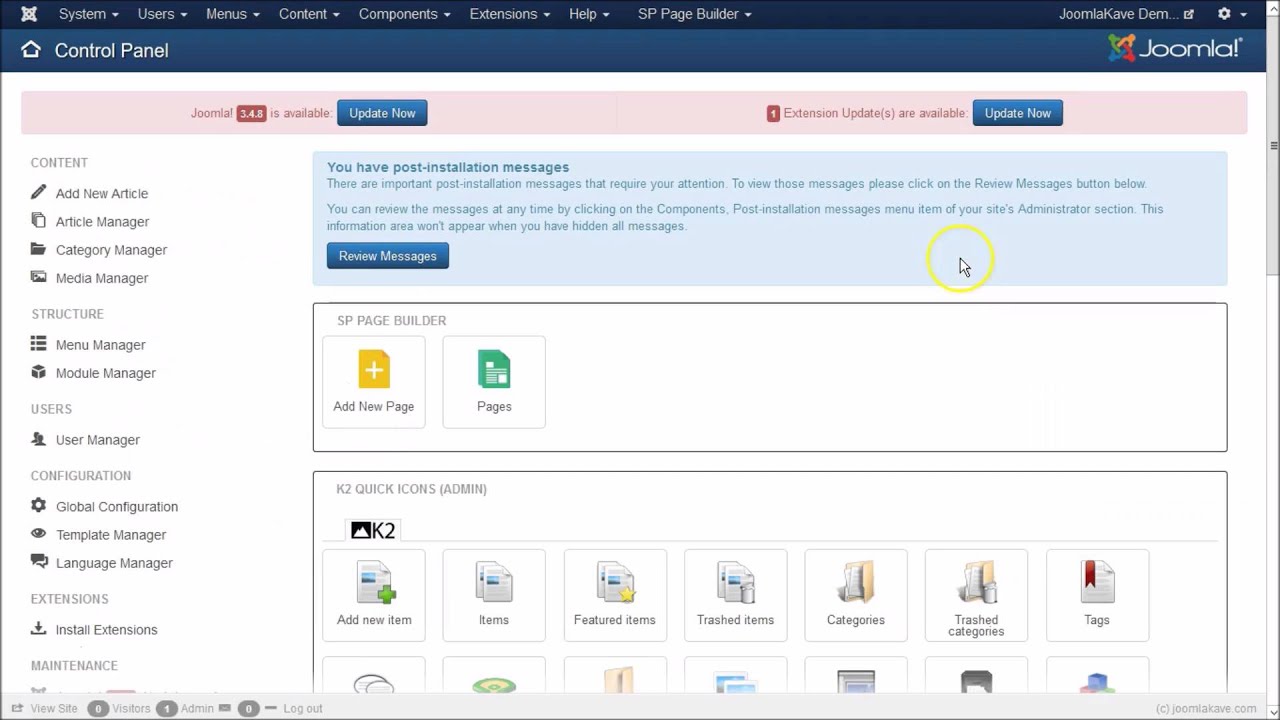
Task: Open the Install Extensions link
Action: pyautogui.click(x=106, y=630)
